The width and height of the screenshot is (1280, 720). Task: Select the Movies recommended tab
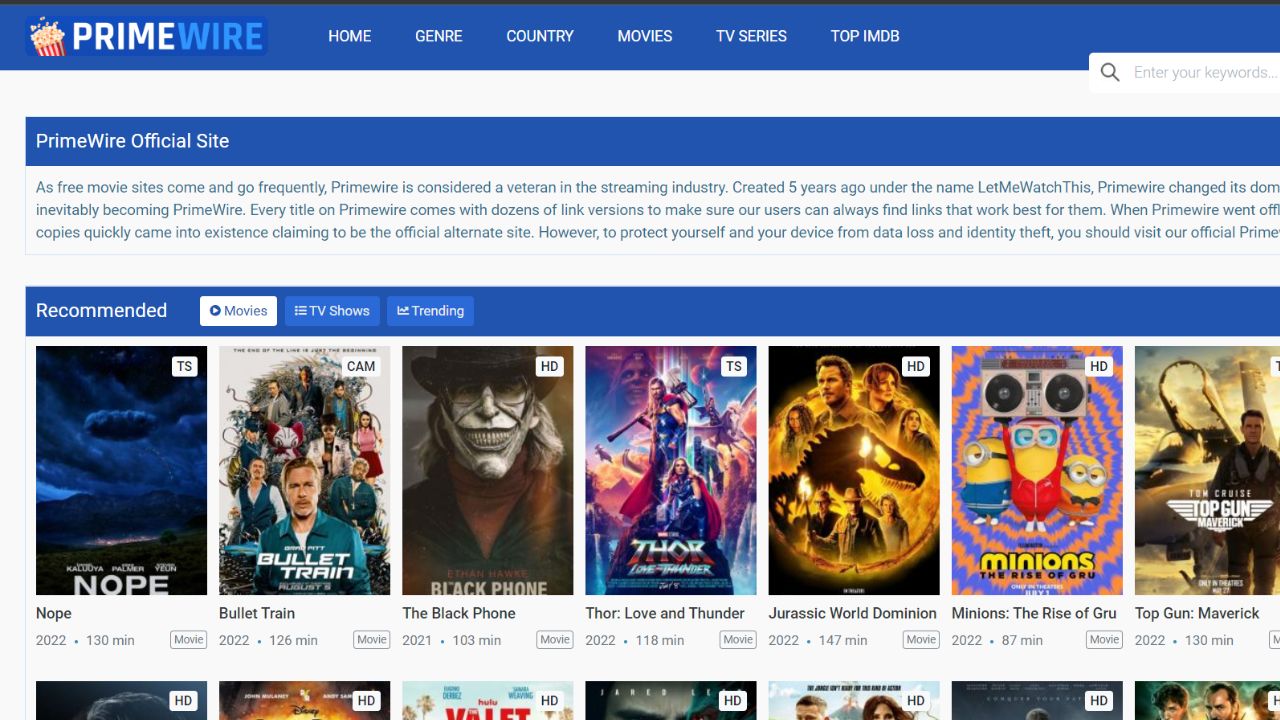click(238, 311)
